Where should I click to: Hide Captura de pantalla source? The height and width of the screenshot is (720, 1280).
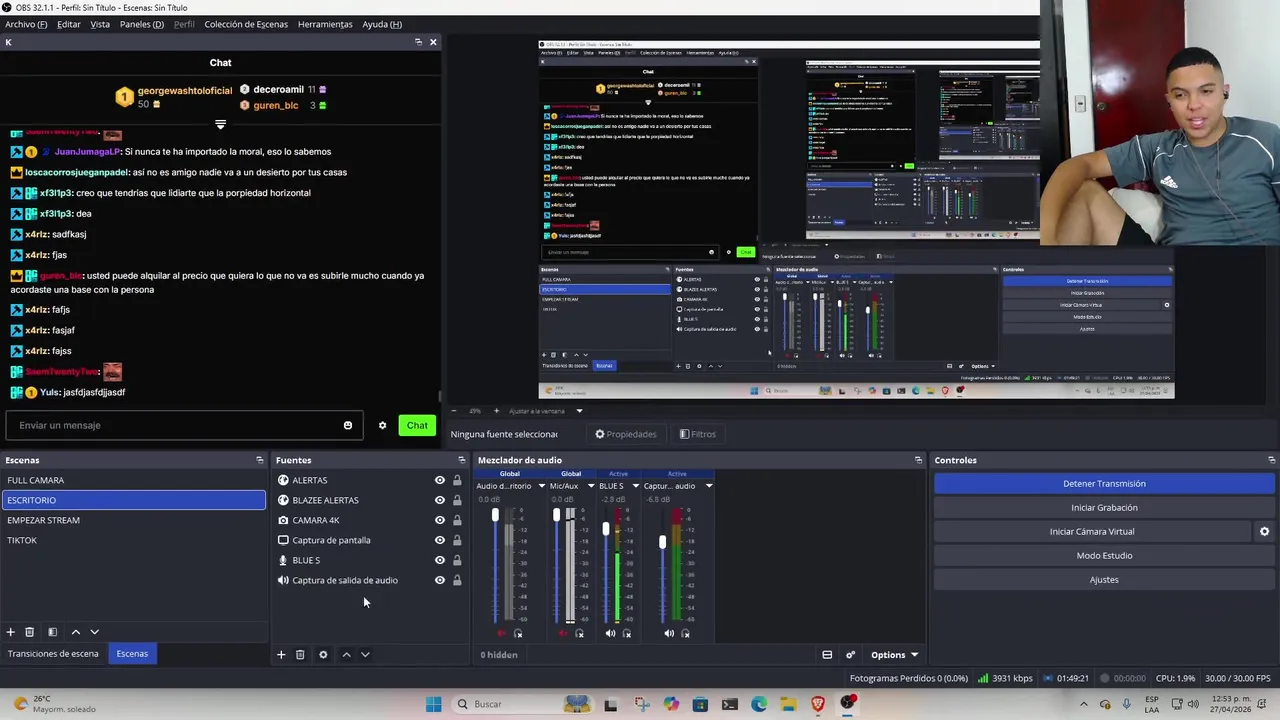[439, 540]
